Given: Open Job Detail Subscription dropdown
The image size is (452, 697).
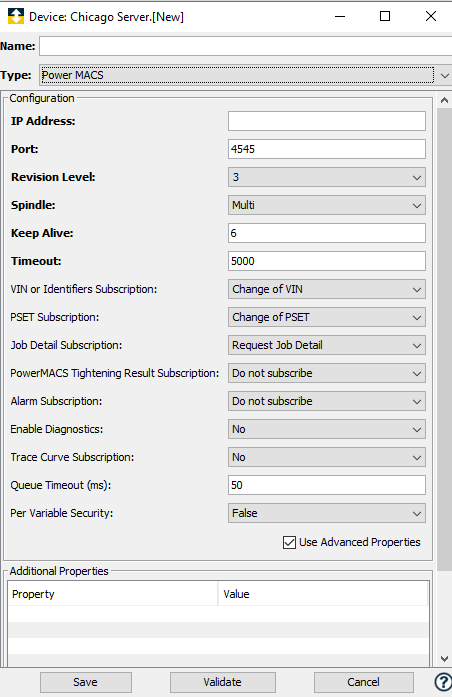Looking at the screenshot, I should tap(327, 345).
